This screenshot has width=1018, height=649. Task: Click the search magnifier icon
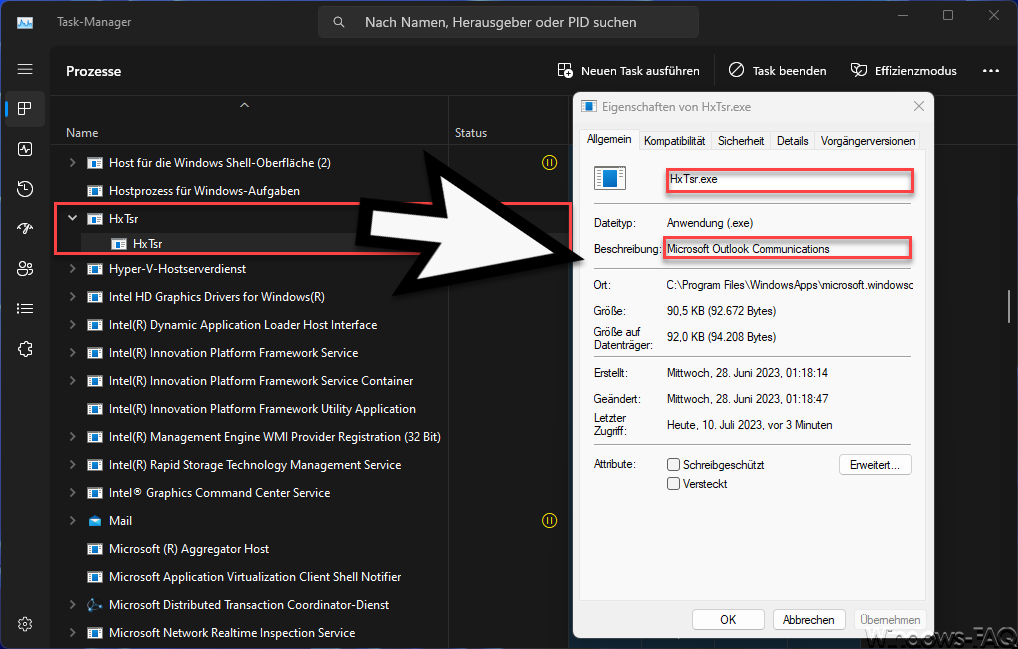point(339,22)
